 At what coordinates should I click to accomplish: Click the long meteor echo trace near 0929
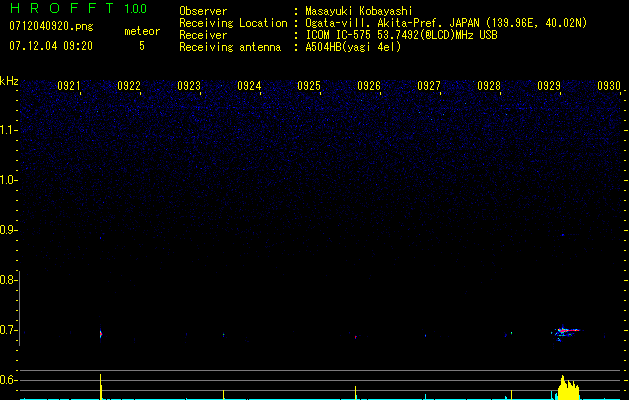[567, 332]
